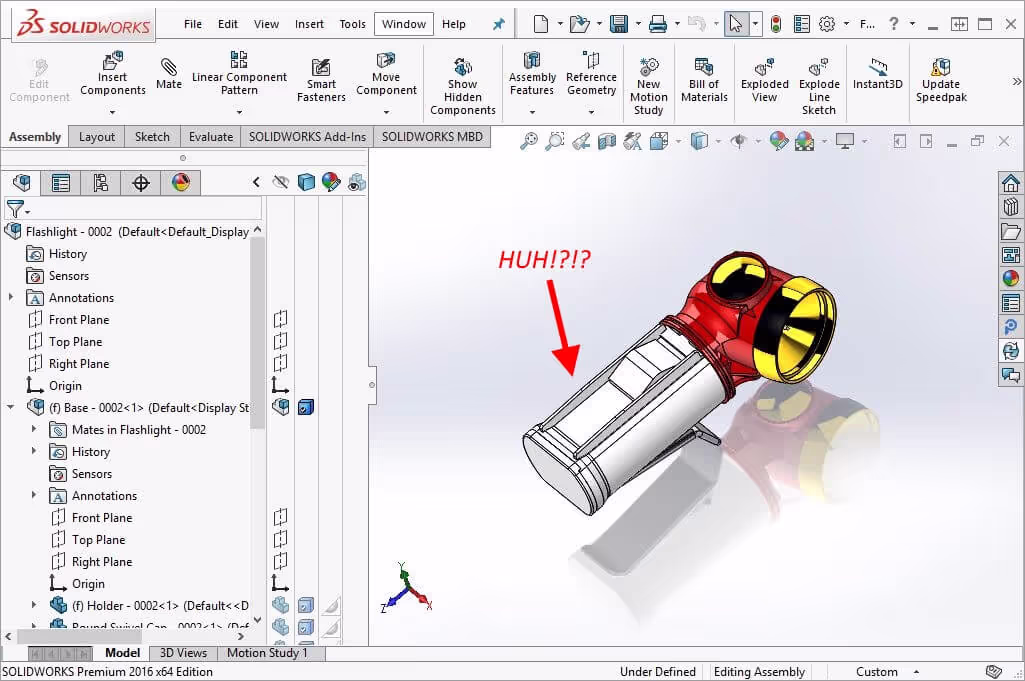Screen dimensions: 1025x681
Task: Toggle the hide/show eye column header
Action: 280,182
